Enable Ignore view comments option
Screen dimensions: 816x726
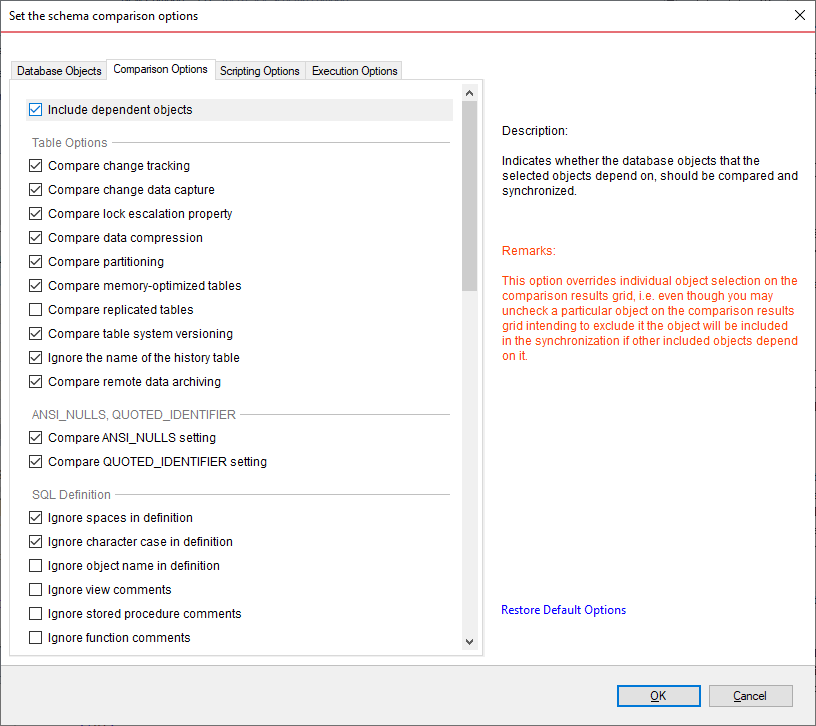[36, 590]
